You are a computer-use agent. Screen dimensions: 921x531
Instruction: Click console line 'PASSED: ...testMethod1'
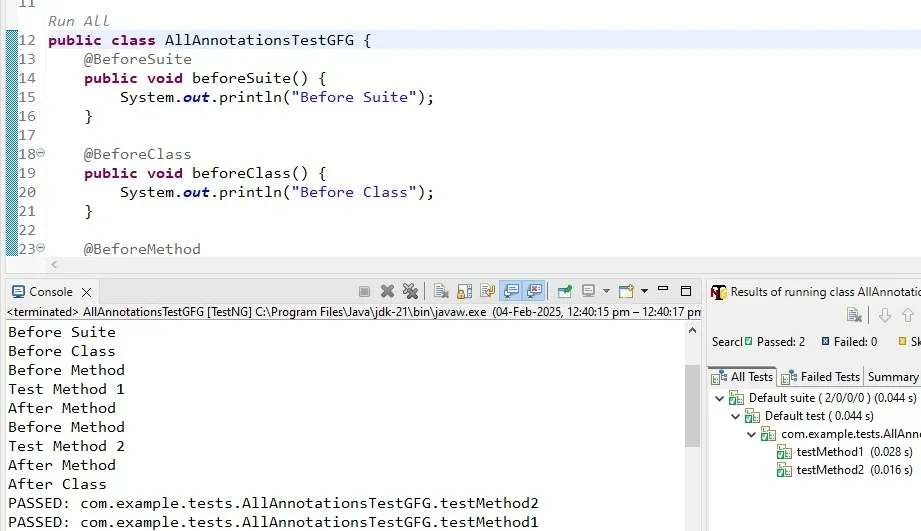273,522
